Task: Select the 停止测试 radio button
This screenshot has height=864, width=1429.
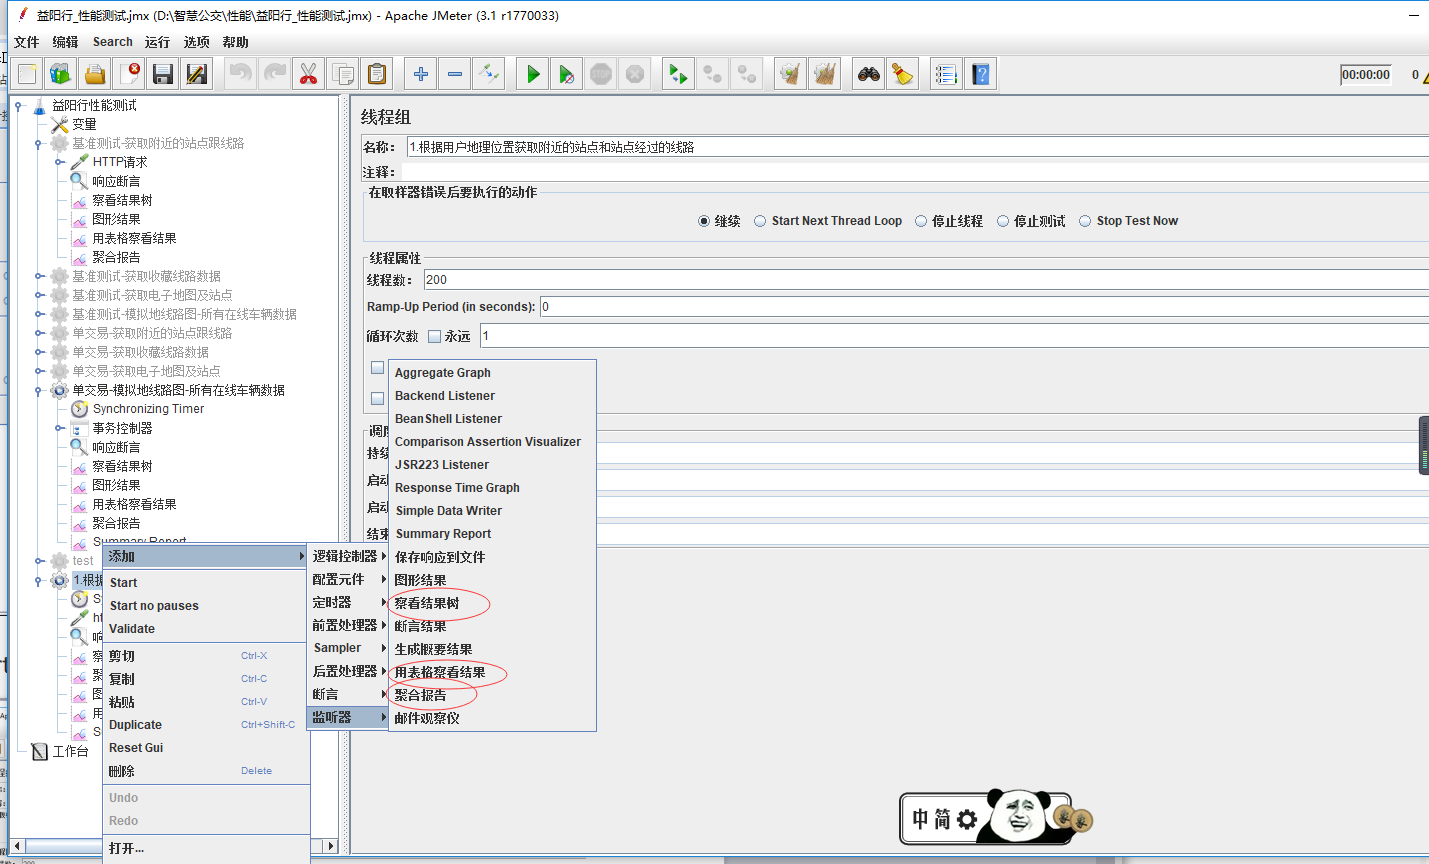Action: pyautogui.click(x=1003, y=221)
